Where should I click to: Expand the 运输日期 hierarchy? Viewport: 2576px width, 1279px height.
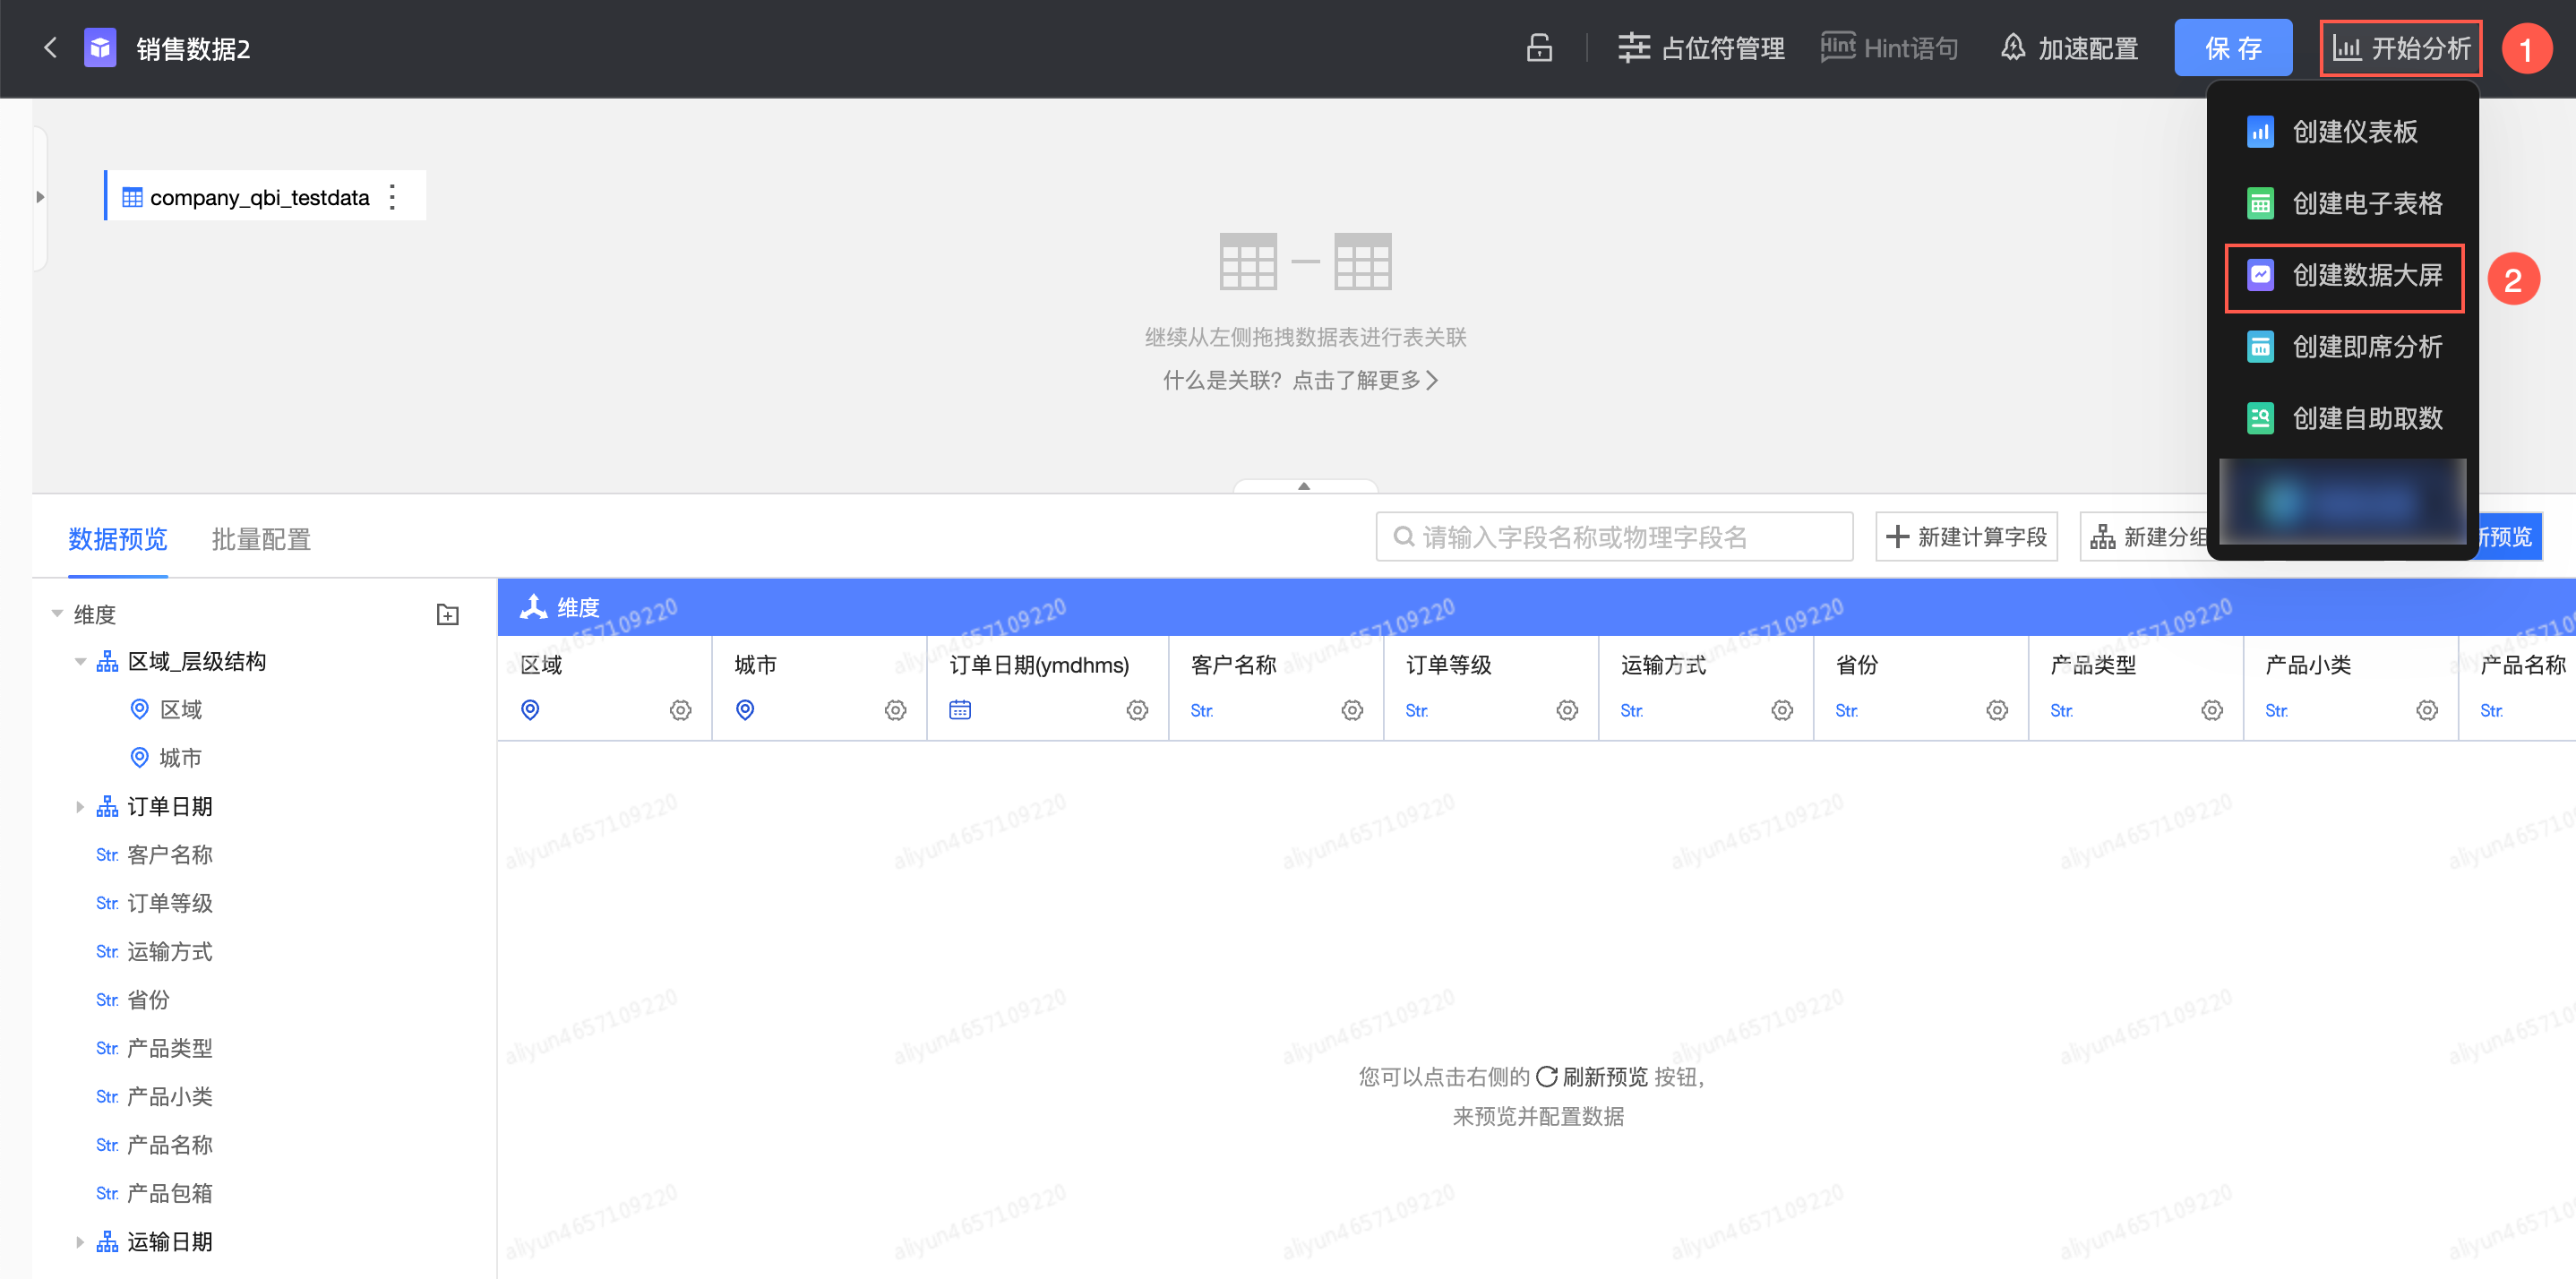click(80, 1242)
